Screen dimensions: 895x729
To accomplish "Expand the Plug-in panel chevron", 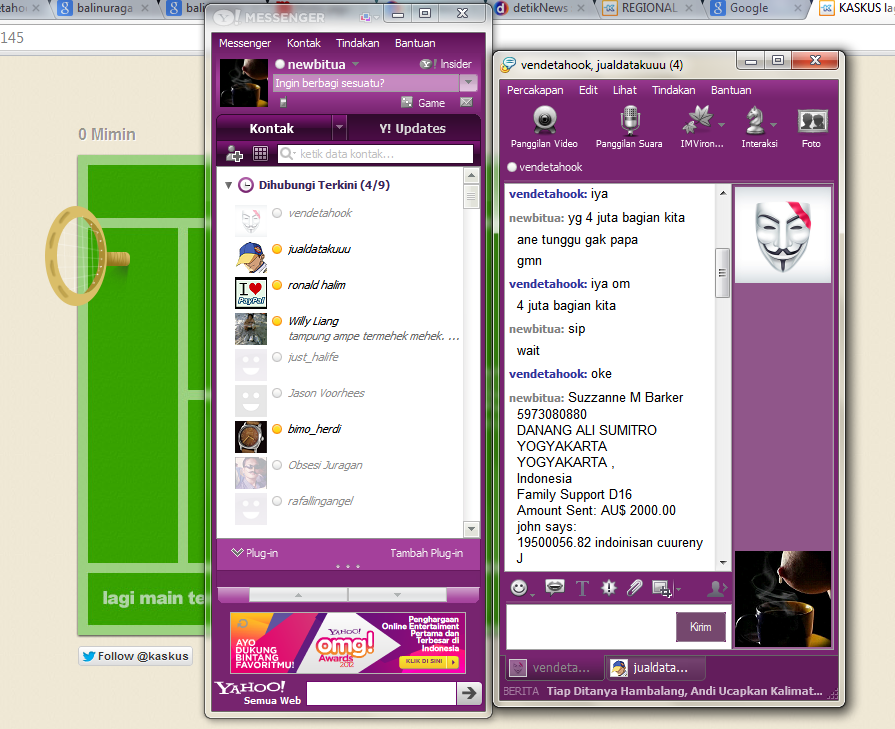I will point(237,552).
